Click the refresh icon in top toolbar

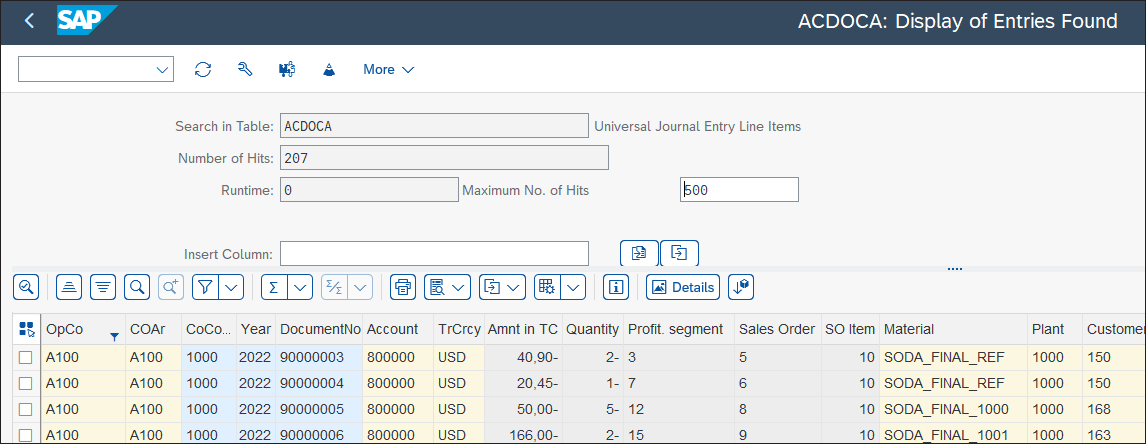point(202,69)
